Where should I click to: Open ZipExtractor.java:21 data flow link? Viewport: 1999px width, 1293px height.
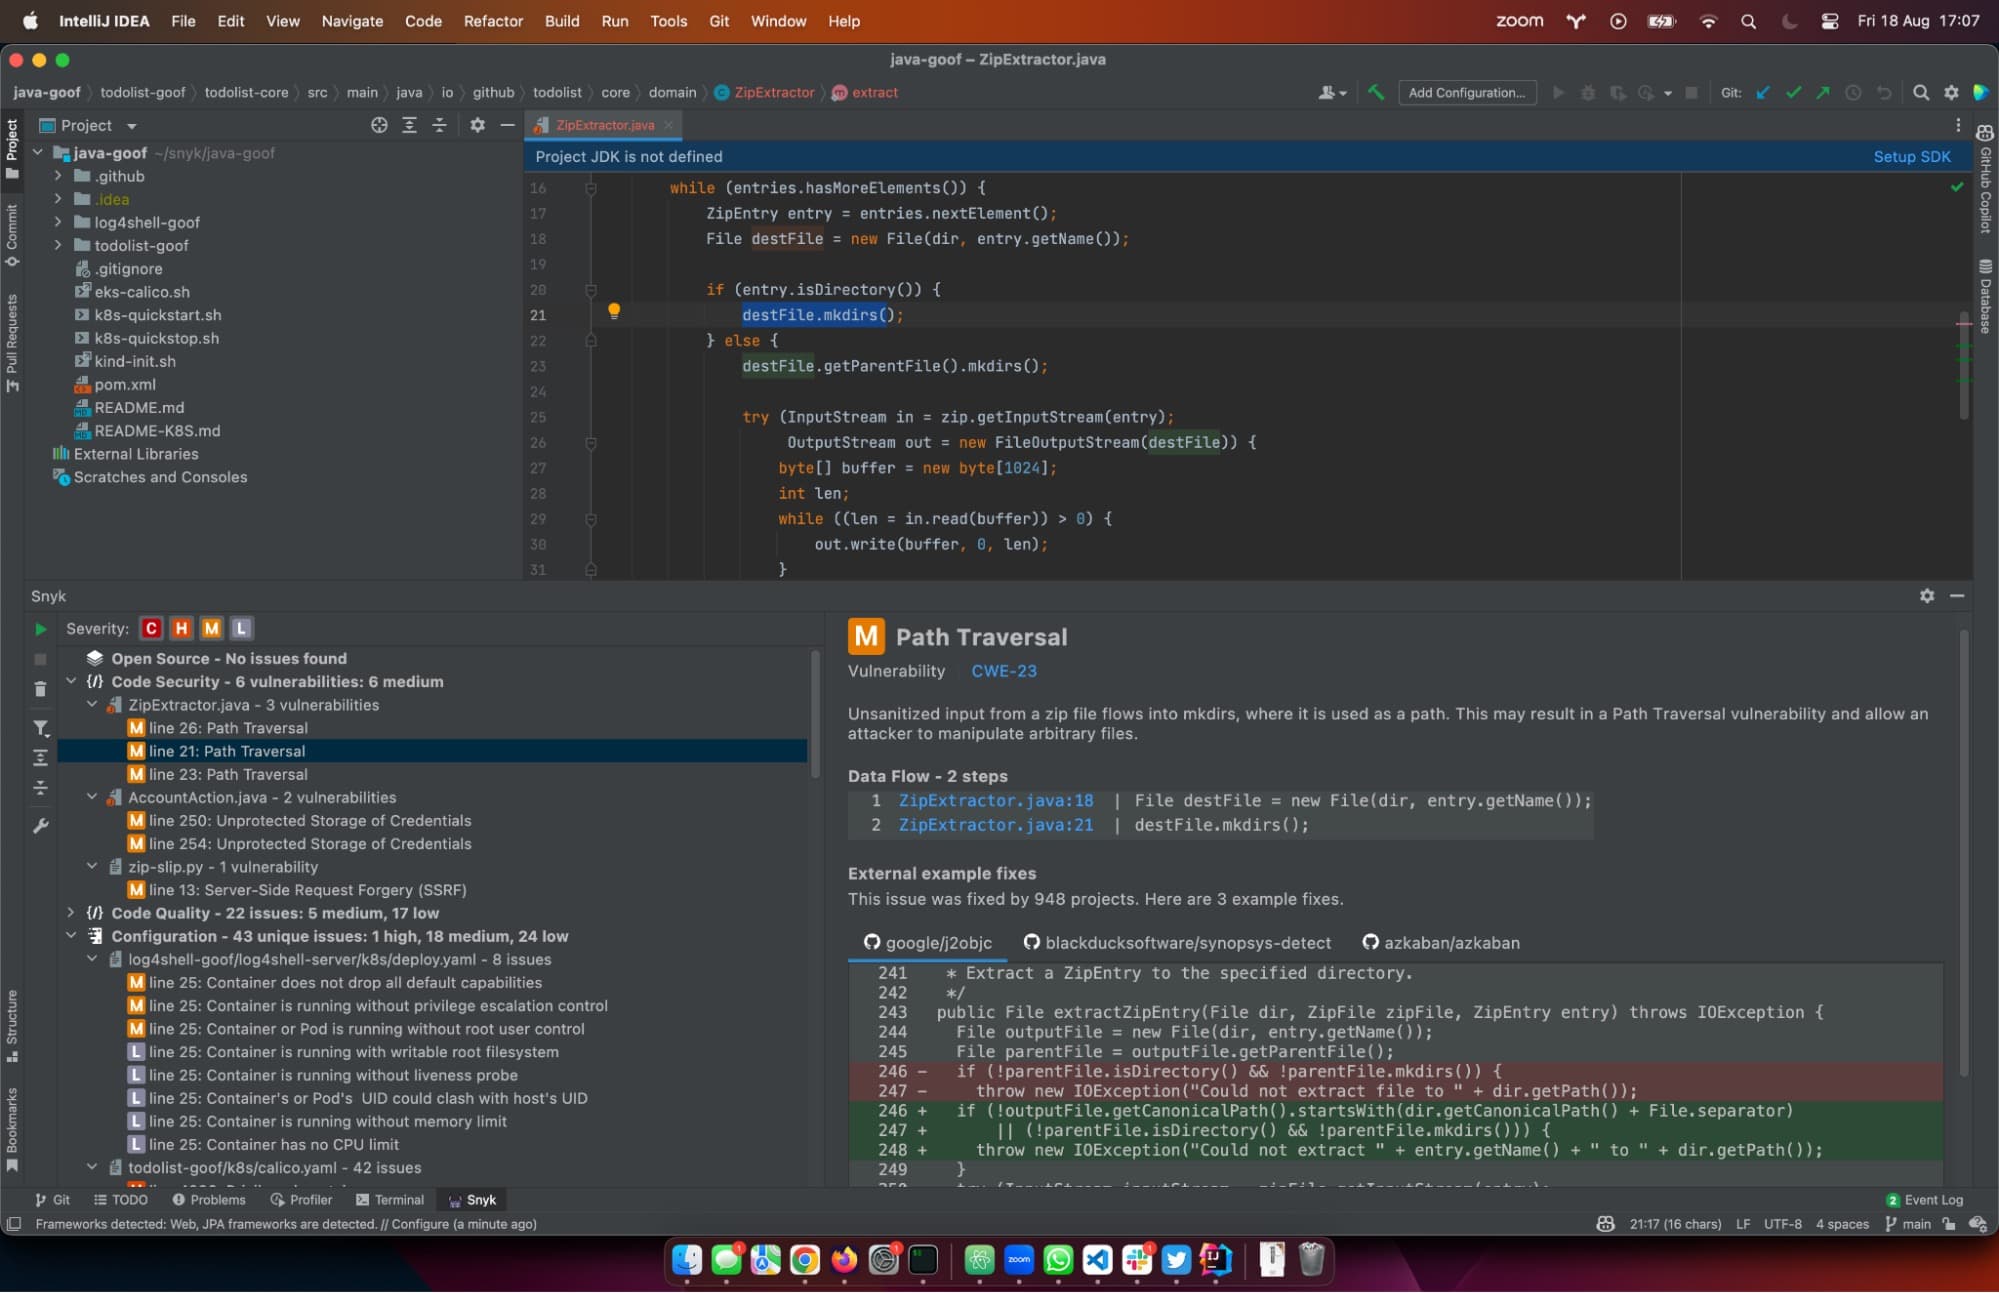click(996, 825)
